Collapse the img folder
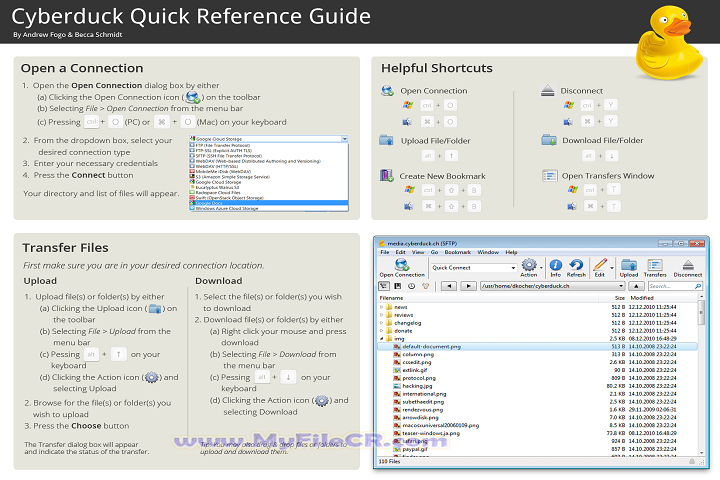Viewport: 720px width, 480px height. tap(382, 339)
